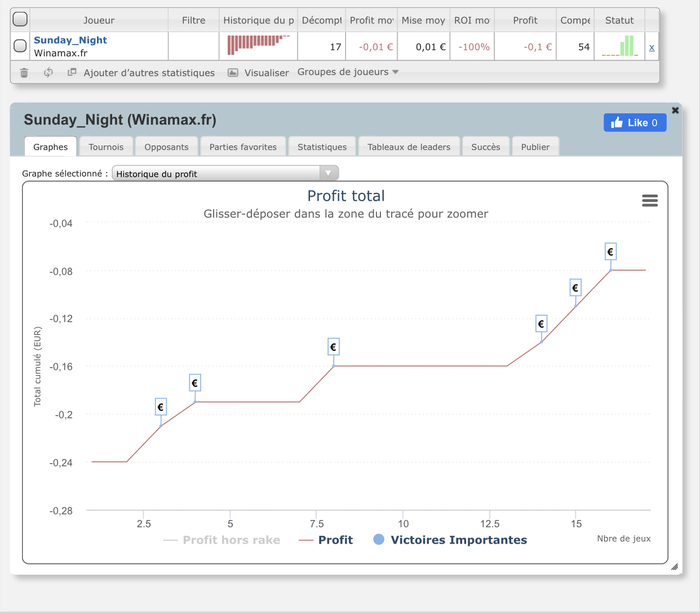The image size is (700, 613).
Task: Select the Statistiques tab
Action: (322, 147)
